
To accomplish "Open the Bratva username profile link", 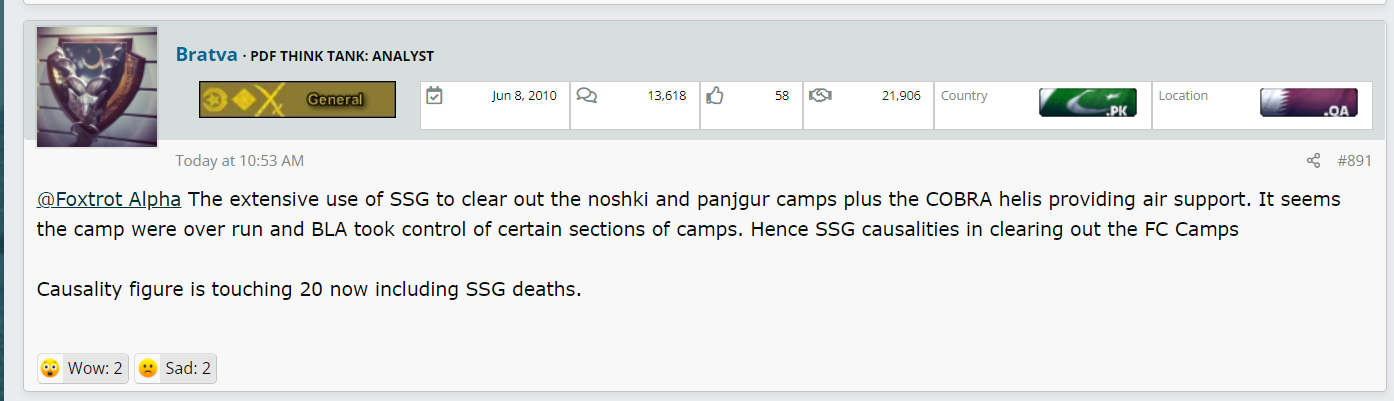I will [x=207, y=55].
